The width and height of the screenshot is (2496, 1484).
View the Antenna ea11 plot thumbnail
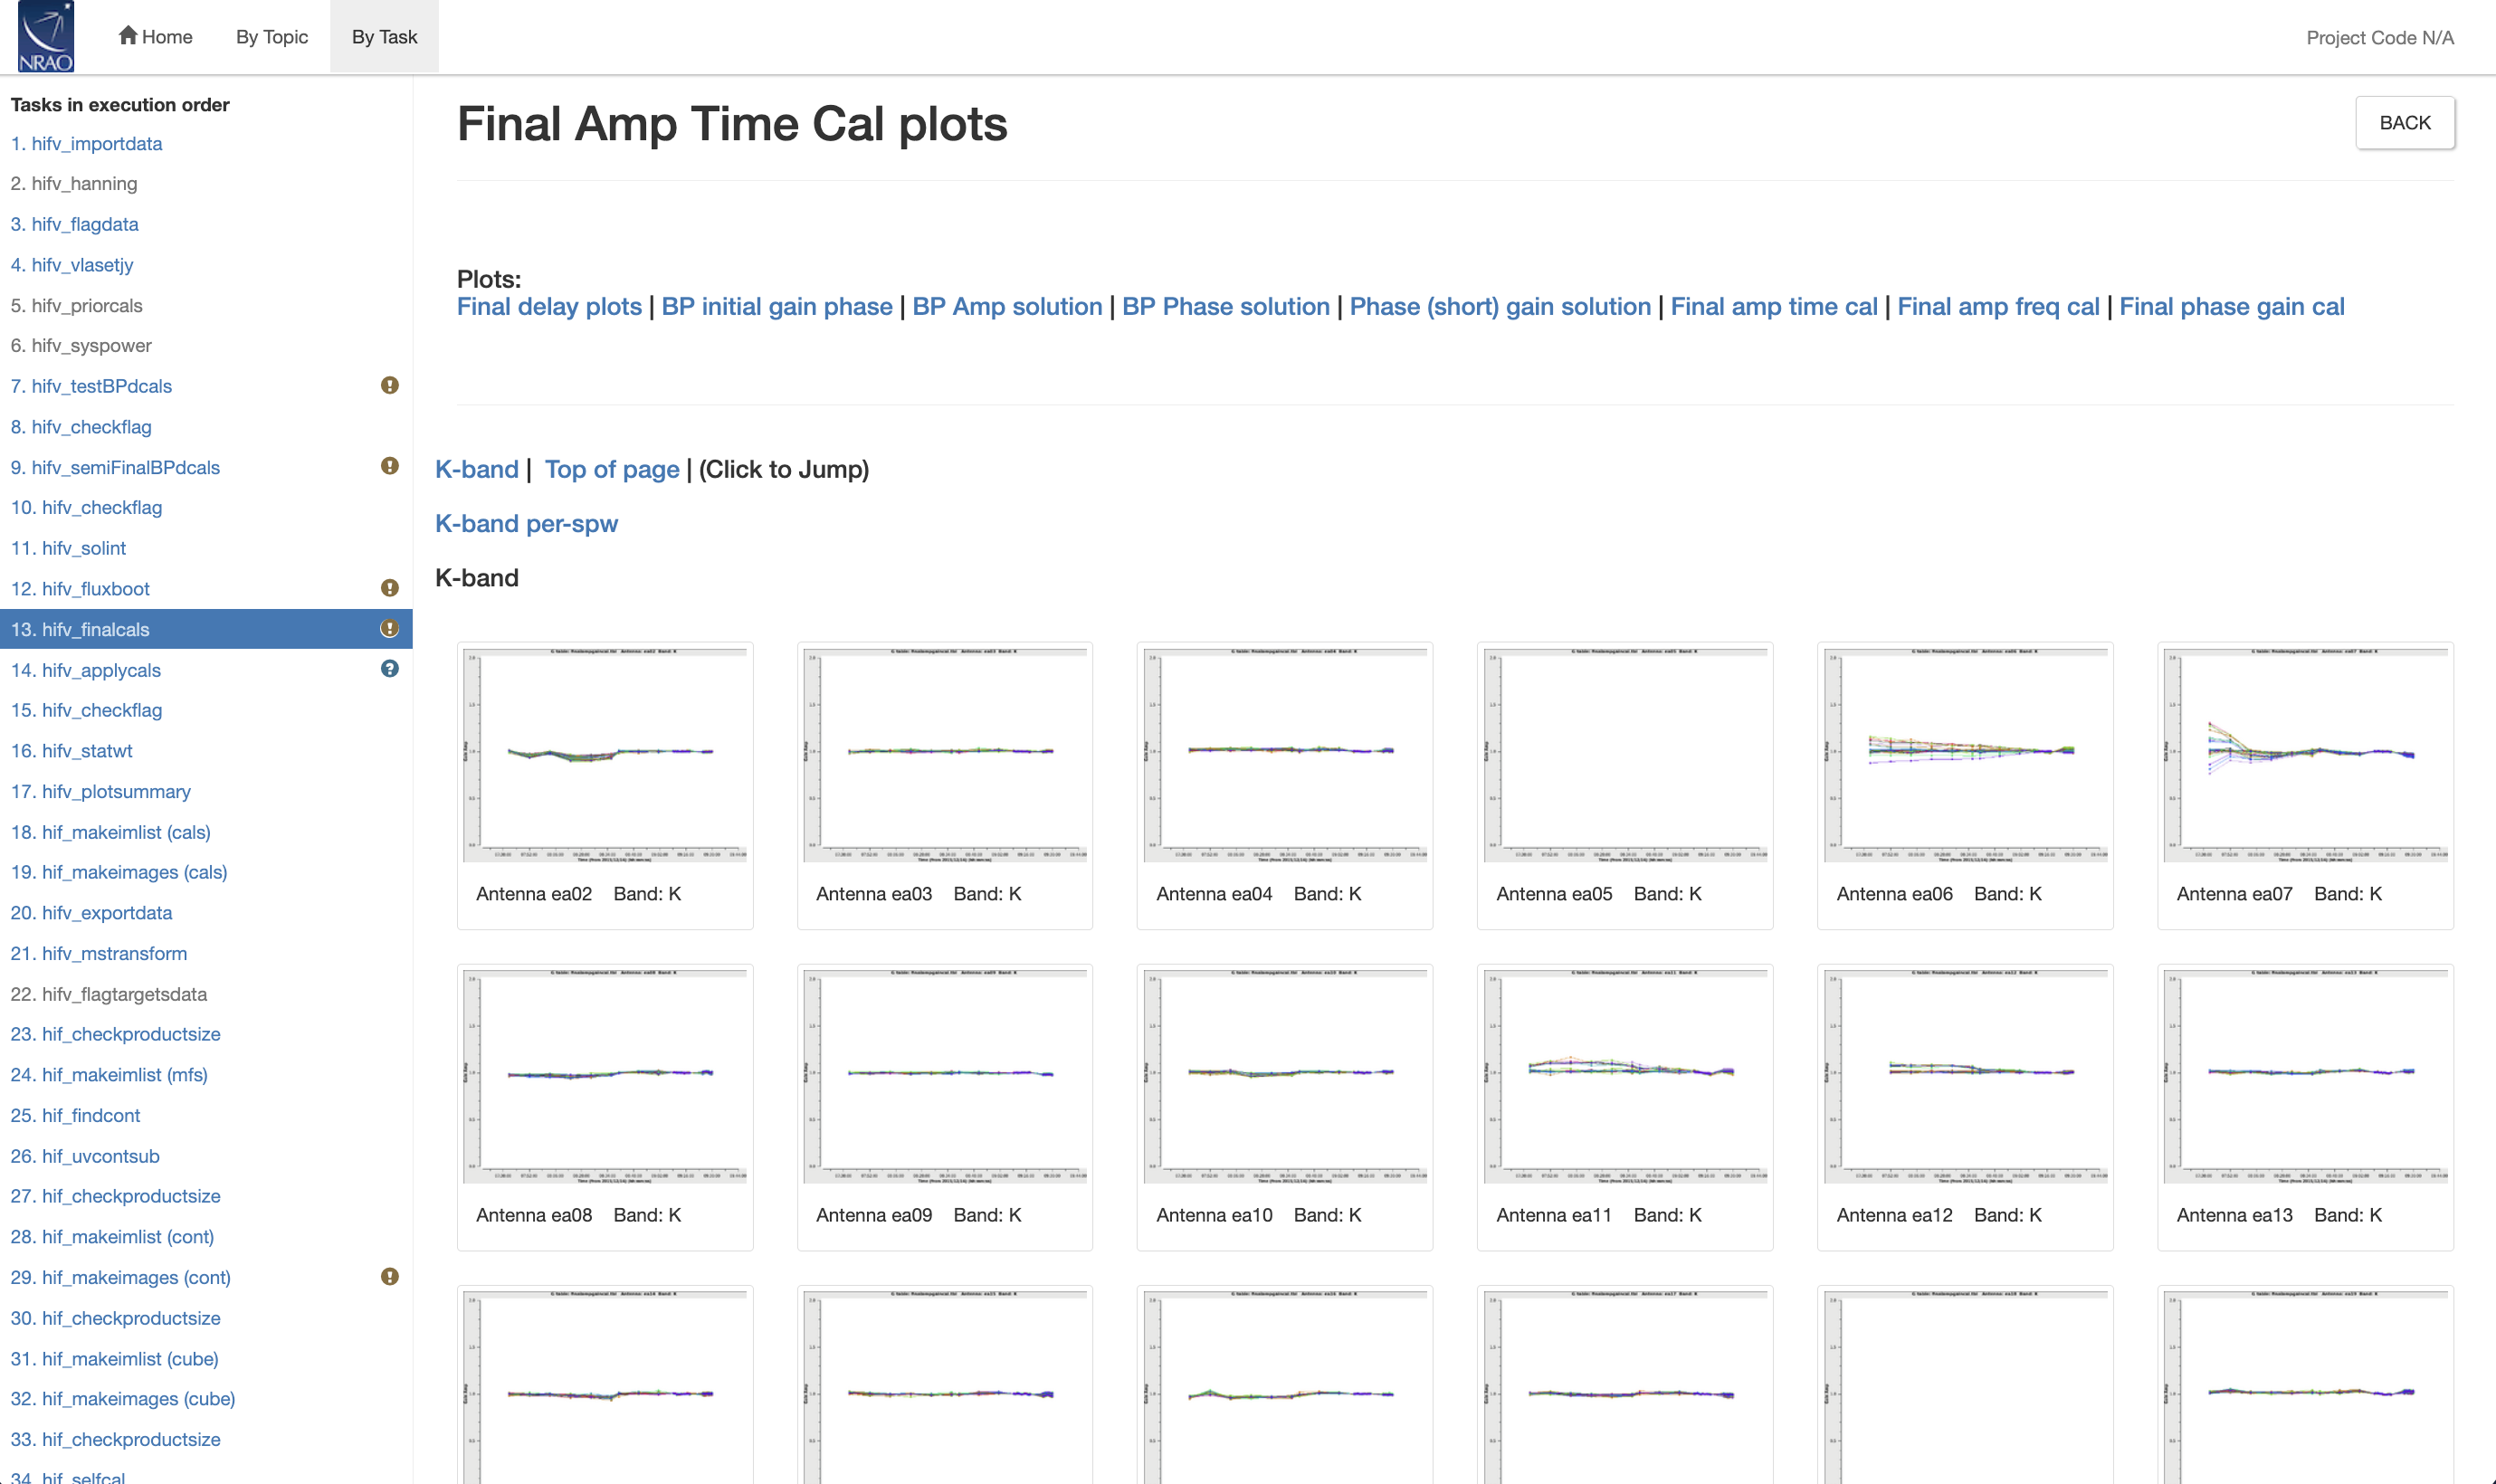tap(1625, 1076)
